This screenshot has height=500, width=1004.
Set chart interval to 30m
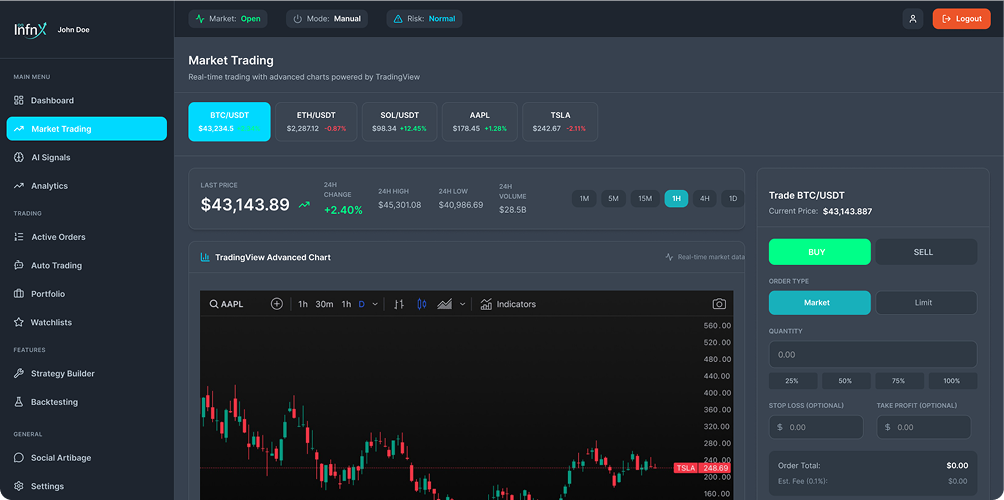pos(324,304)
